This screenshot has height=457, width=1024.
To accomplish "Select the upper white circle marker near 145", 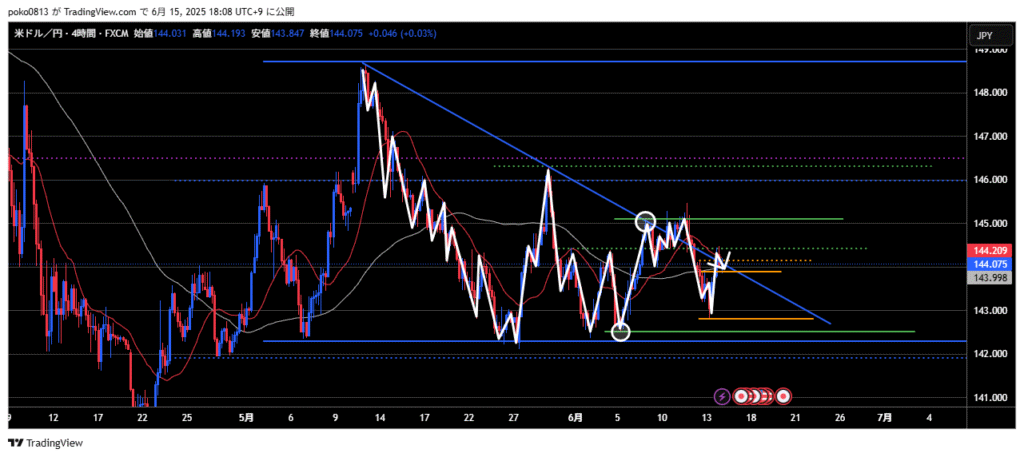I will pyautogui.click(x=645, y=220).
